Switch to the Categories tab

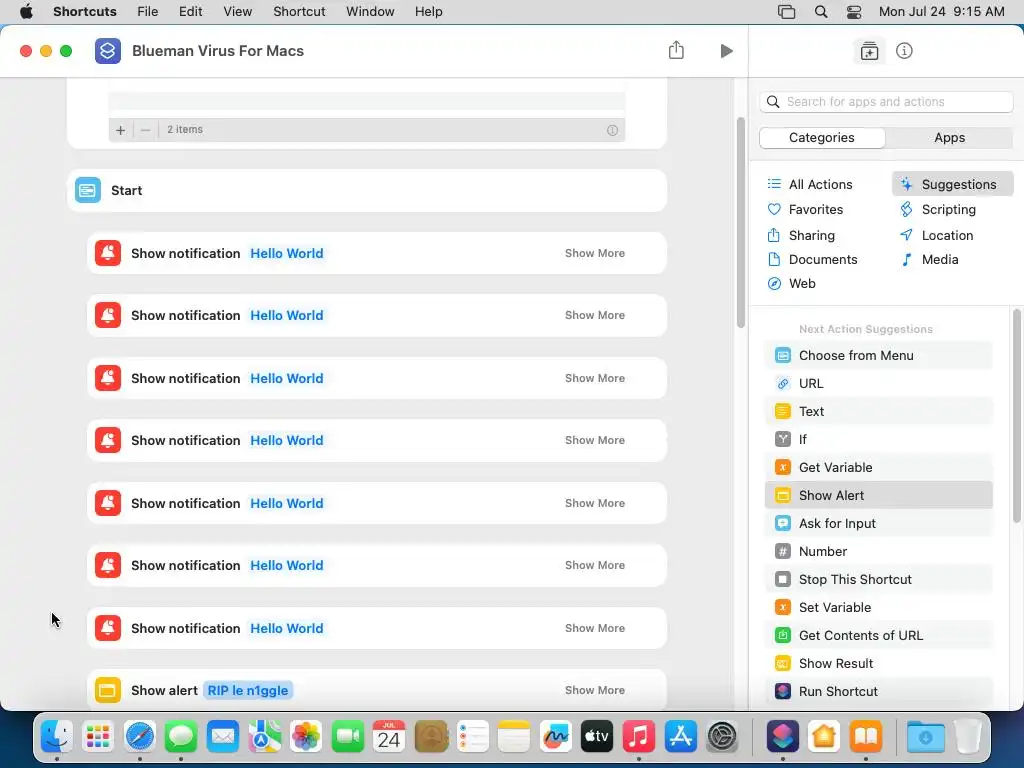click(822, 138)
